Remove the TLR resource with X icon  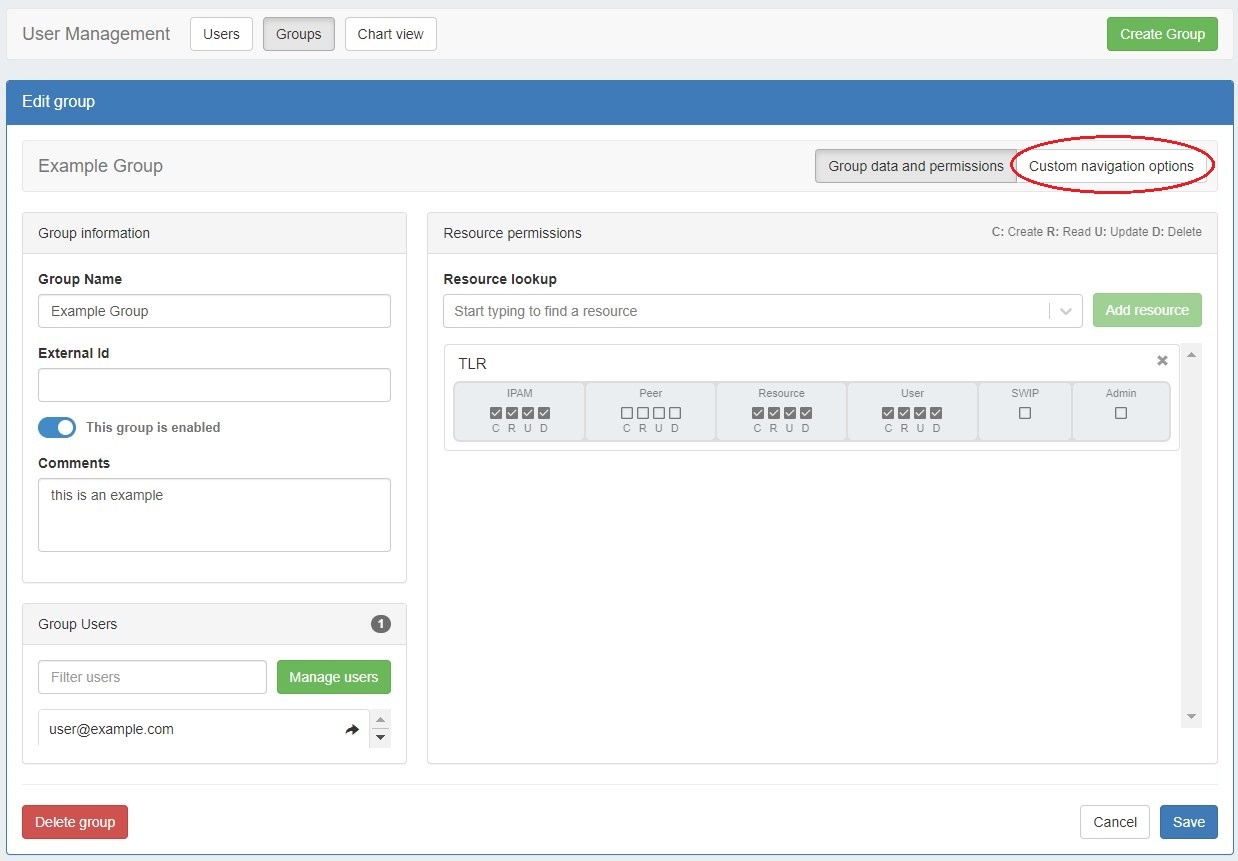(x=1162, y=361)
